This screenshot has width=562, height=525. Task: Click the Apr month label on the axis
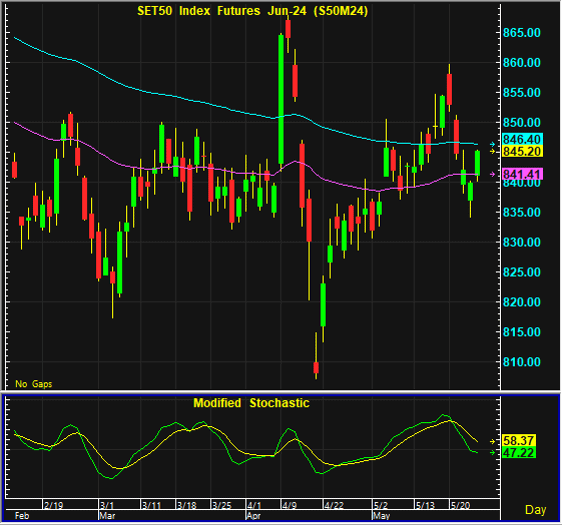(254, 516)
